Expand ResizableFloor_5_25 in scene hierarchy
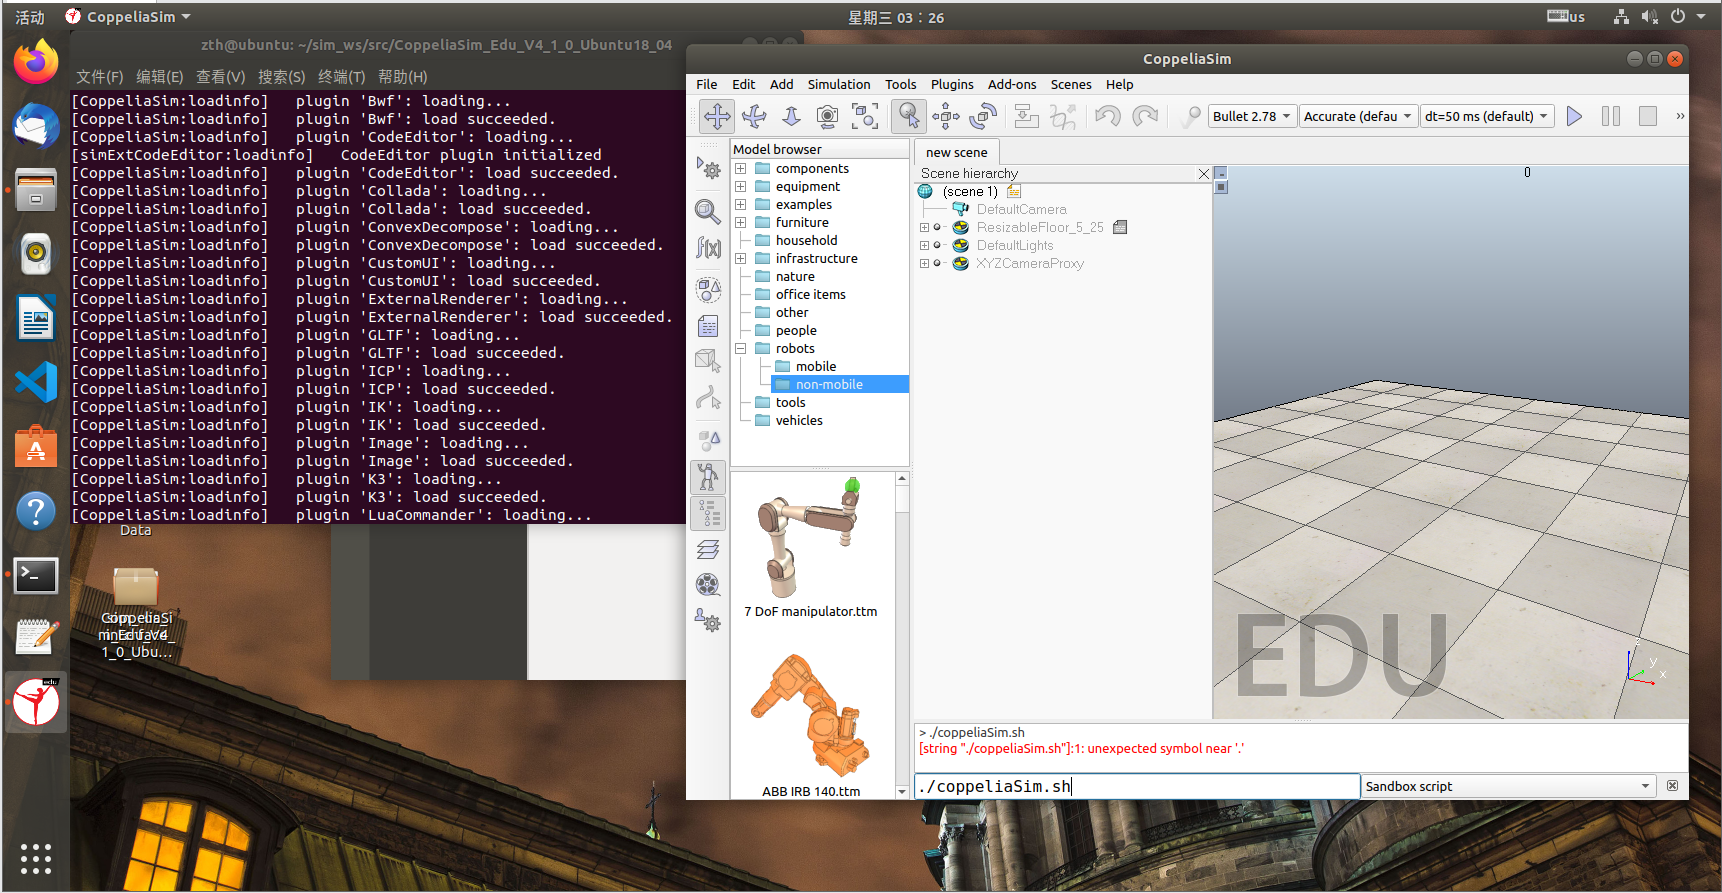1722x893 pixels. [x=925, y=228]
